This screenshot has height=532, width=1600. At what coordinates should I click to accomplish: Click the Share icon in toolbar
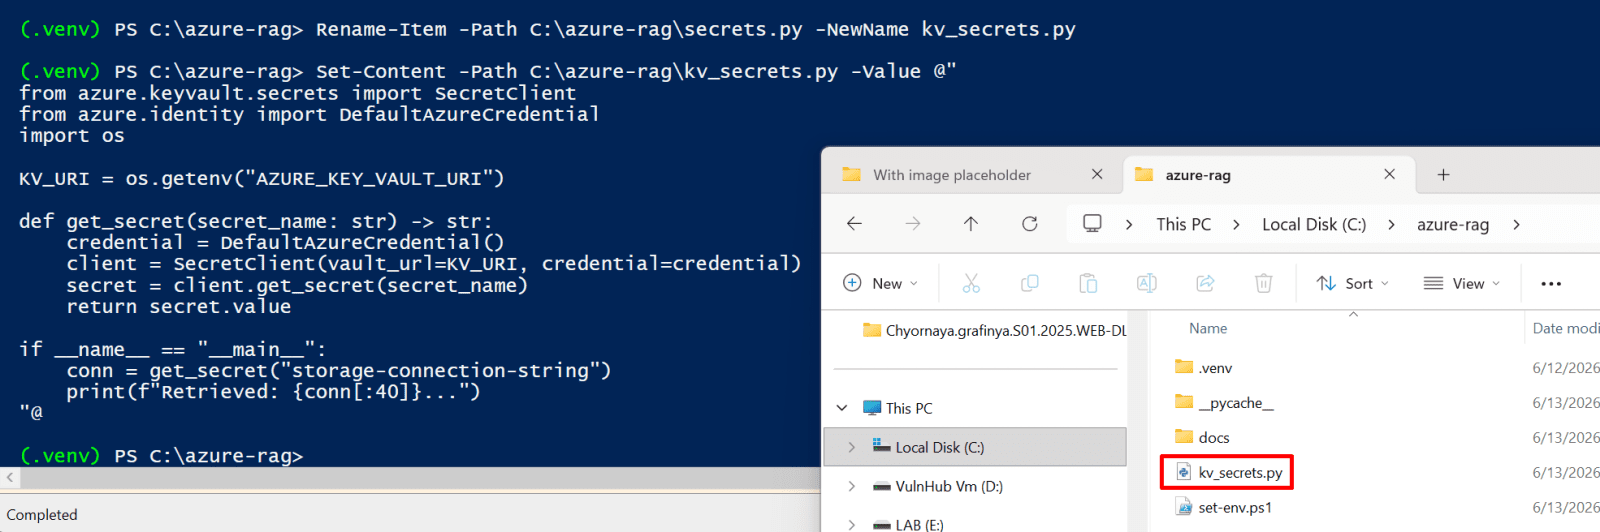1205,283
